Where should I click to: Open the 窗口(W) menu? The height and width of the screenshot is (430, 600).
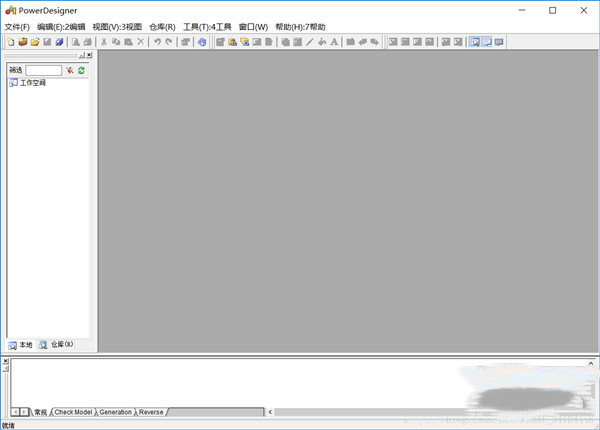(x=253, y=27)
